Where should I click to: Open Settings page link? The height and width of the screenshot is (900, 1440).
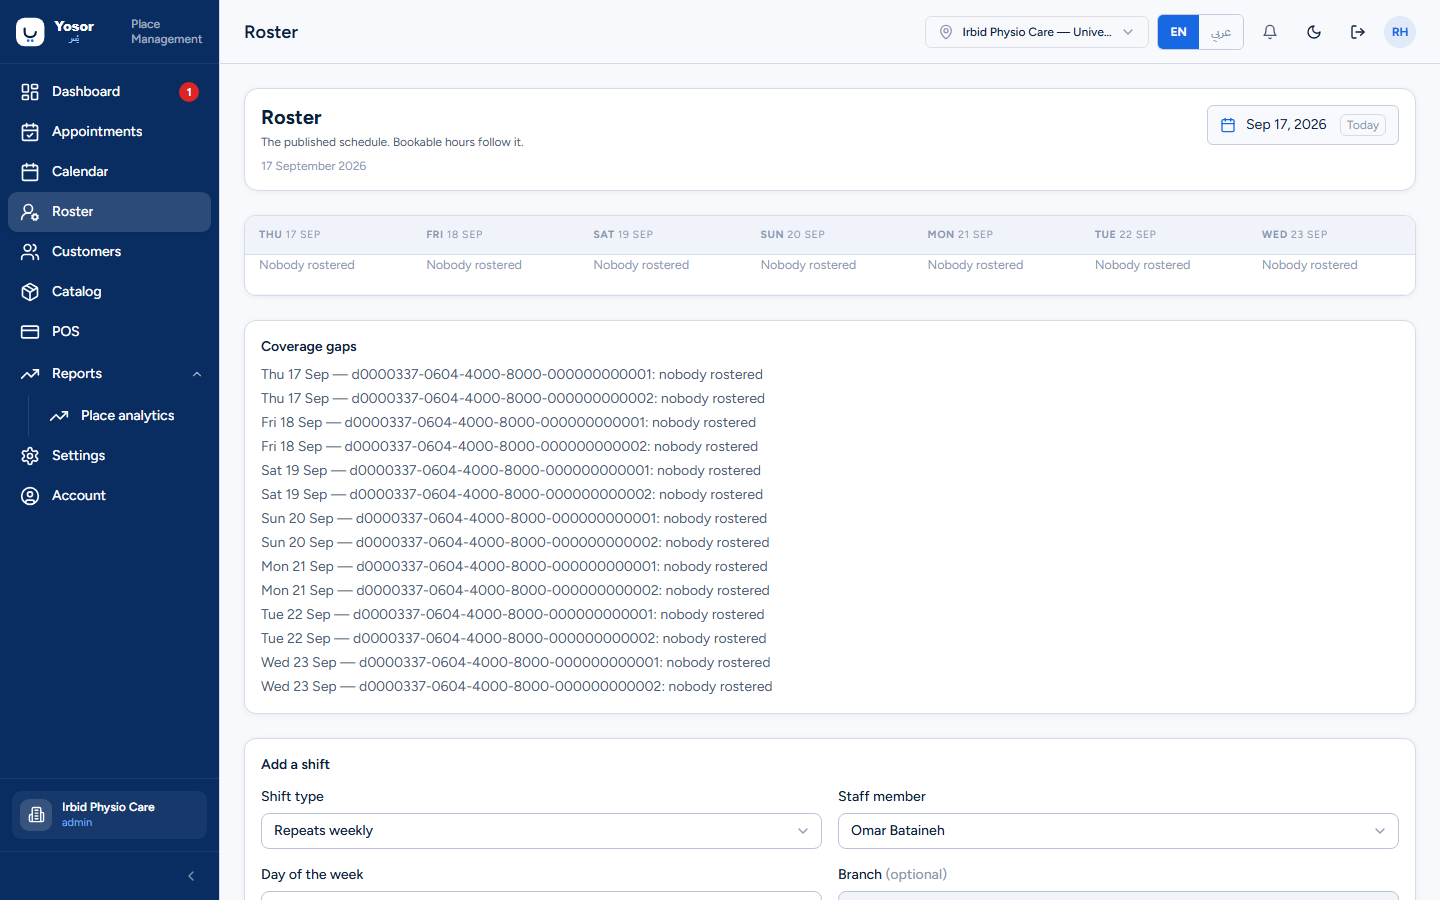pyautogui.click(x=109, y=456)
